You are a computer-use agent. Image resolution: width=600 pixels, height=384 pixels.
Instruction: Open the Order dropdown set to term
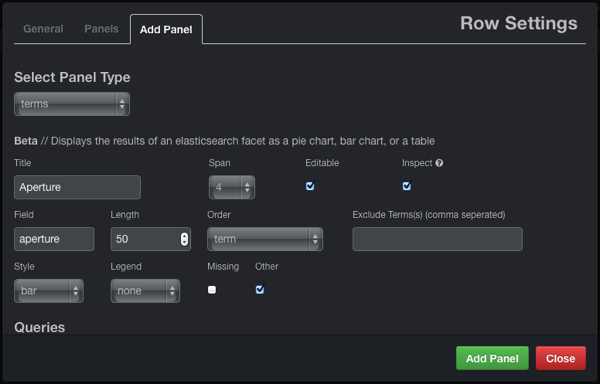[265, 239]
